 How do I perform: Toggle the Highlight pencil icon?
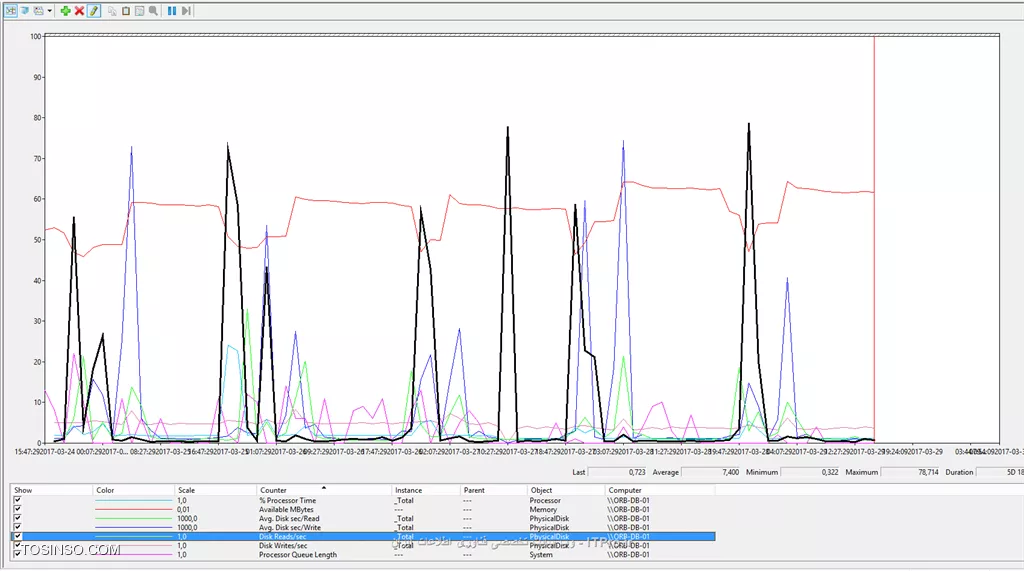[93, 10]
